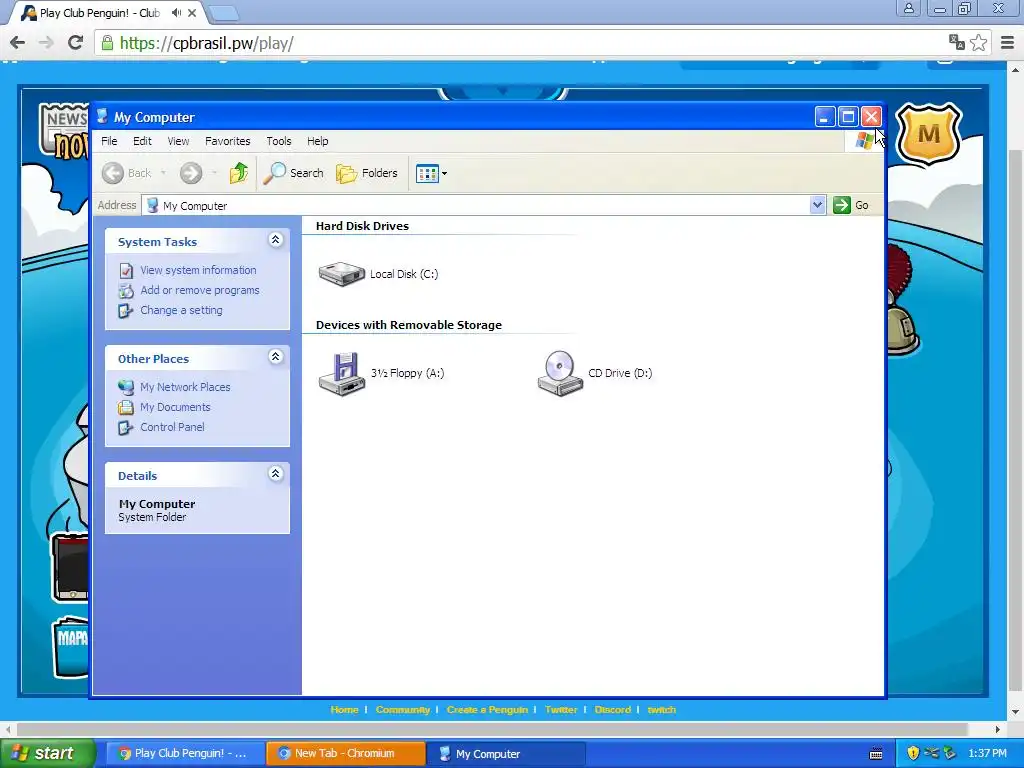This screenshot has height=768, width=1024.
Task: Click the green Go arrow button
Action: [842, 205]
